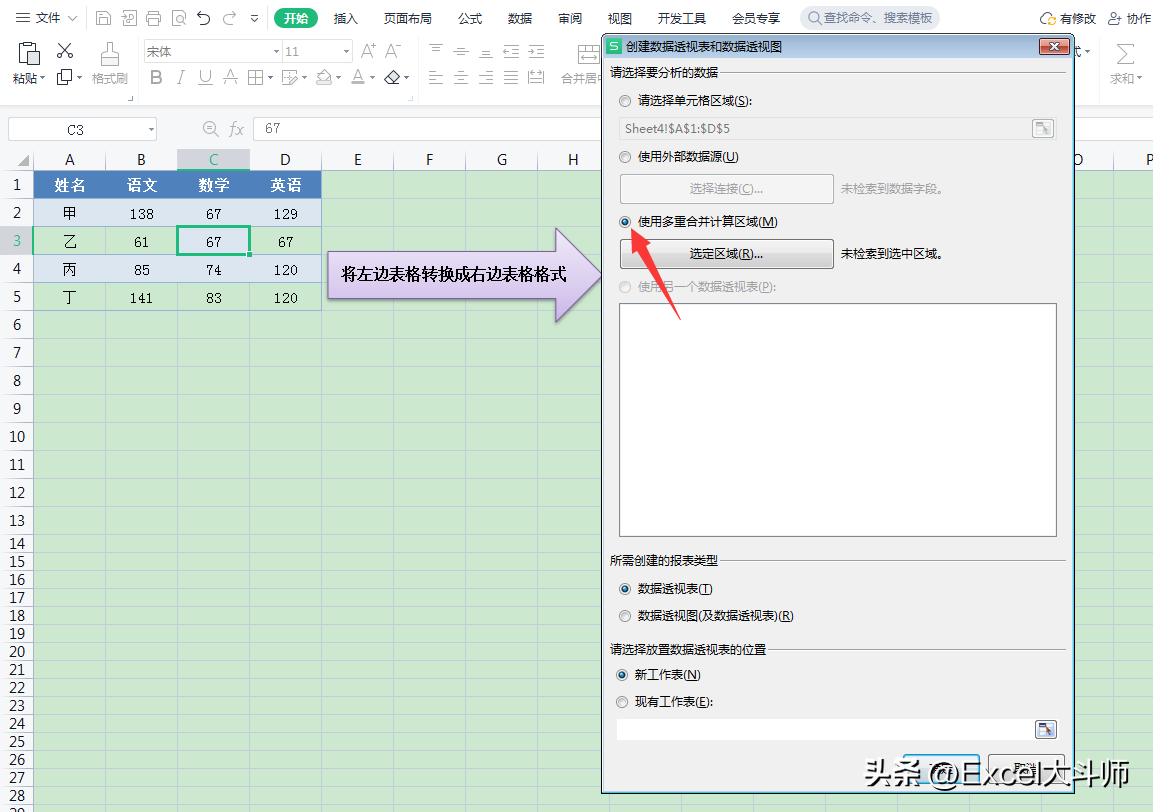Viewport: 1153px width, 812px height.
Task: Apply strikethrough formatting
Action: click(230, 77)
